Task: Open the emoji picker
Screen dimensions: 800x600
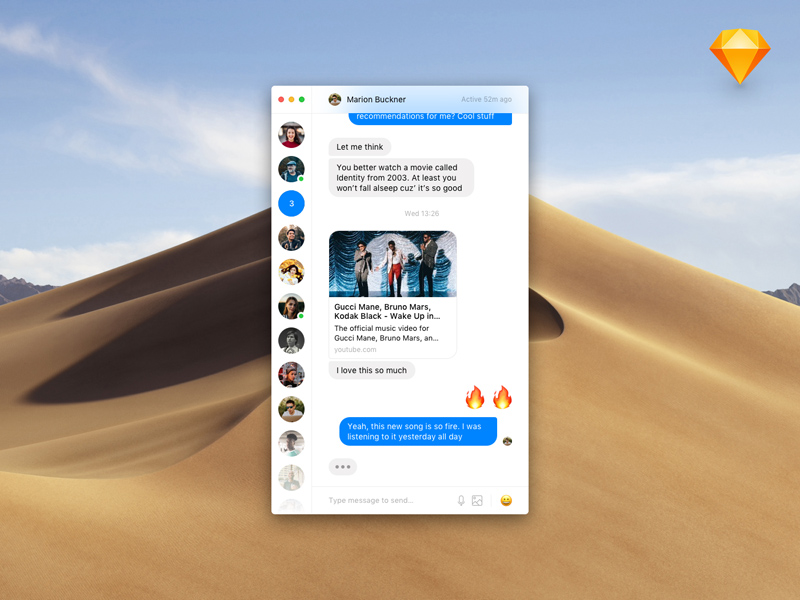Action: (x=505, y=499)
